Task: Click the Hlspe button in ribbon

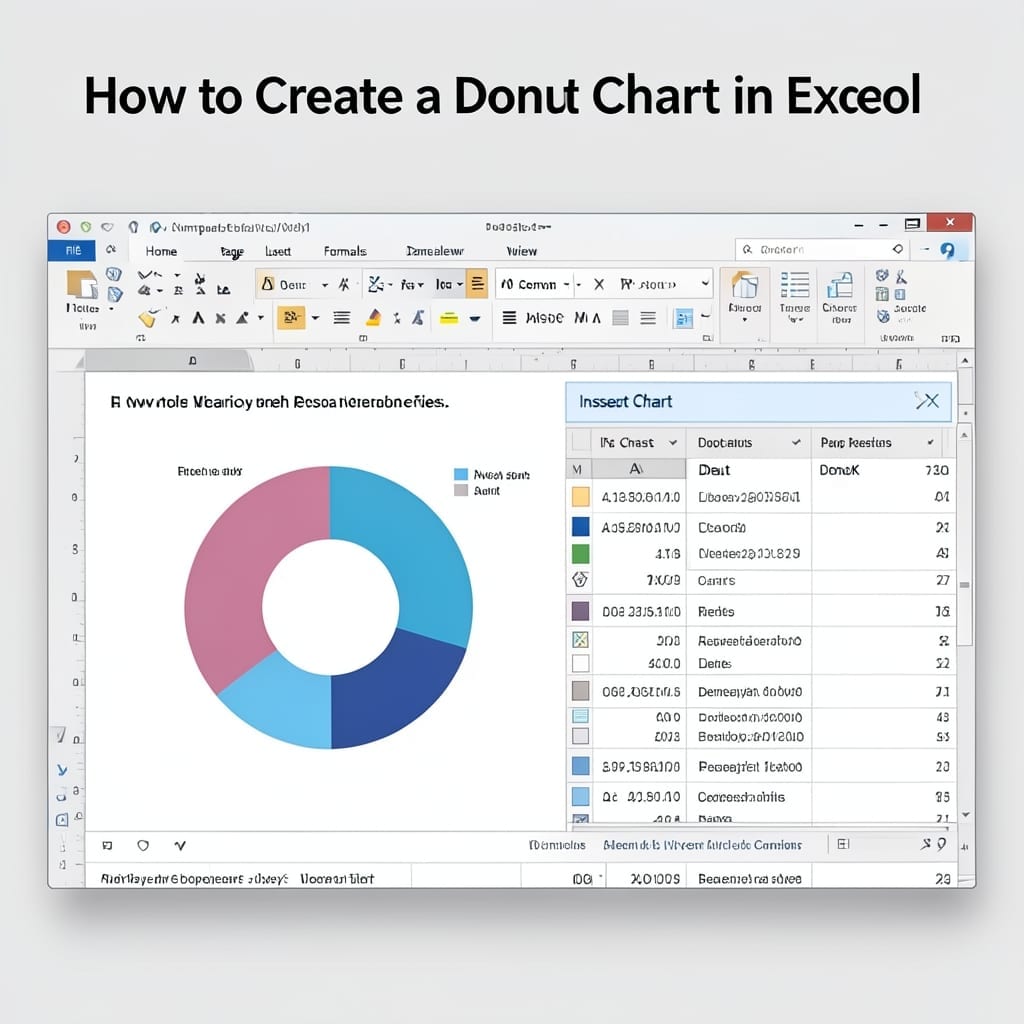Action: (x=544, y=318)
